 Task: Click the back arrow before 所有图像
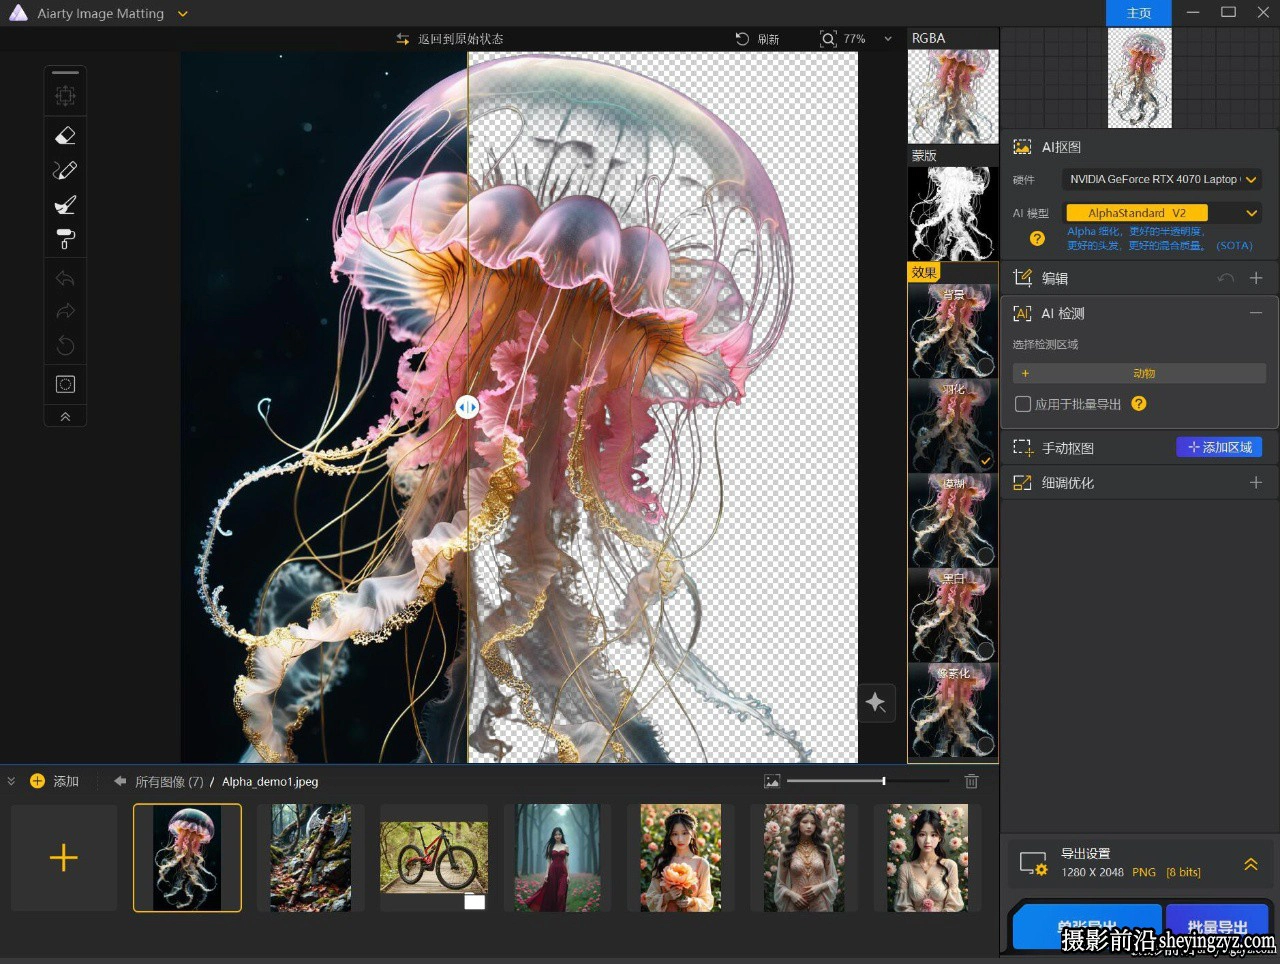click(120, 781)
